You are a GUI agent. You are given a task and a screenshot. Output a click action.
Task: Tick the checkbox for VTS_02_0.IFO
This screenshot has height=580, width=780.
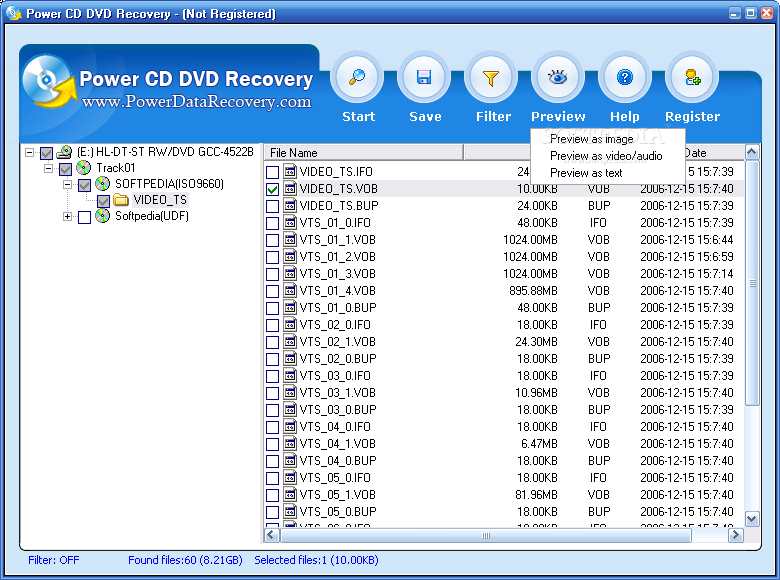pyautogui.click(x=272, y=325)
